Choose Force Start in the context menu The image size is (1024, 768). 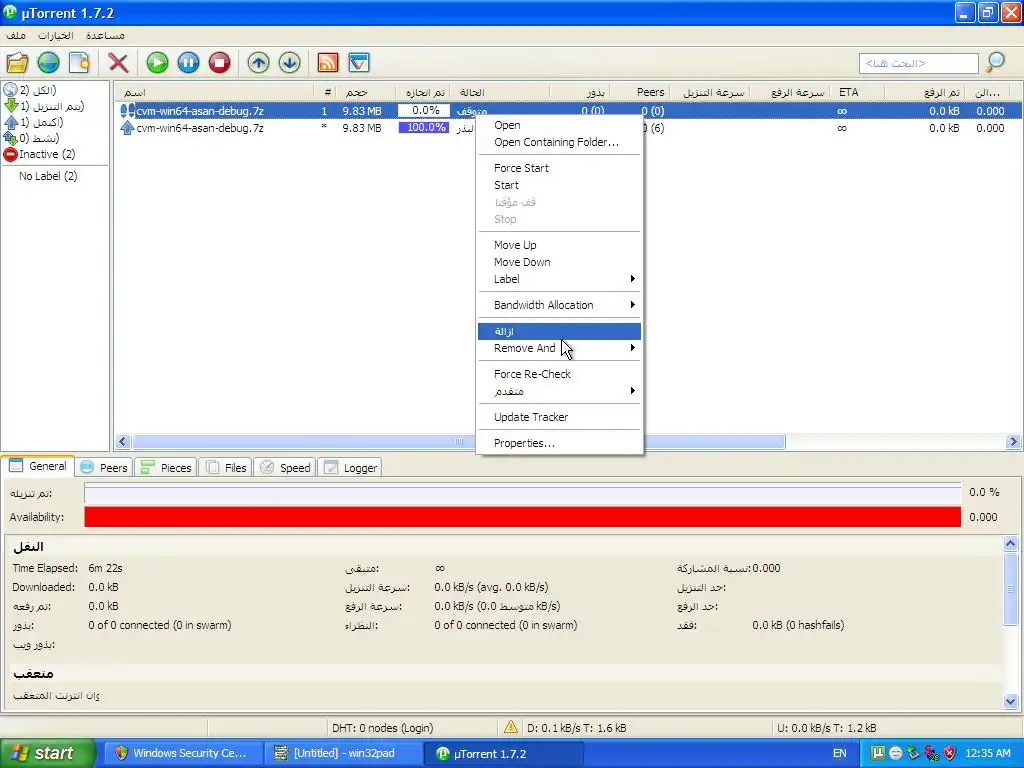[x=559, y=168]
